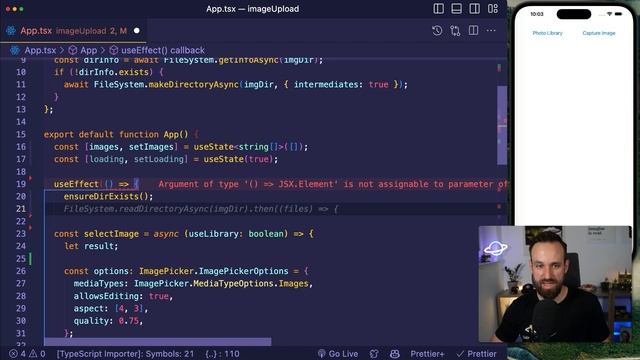Open more actions ellipsis menu
Image resolution: width=640 pixels, height=360 pixels.
491,31
